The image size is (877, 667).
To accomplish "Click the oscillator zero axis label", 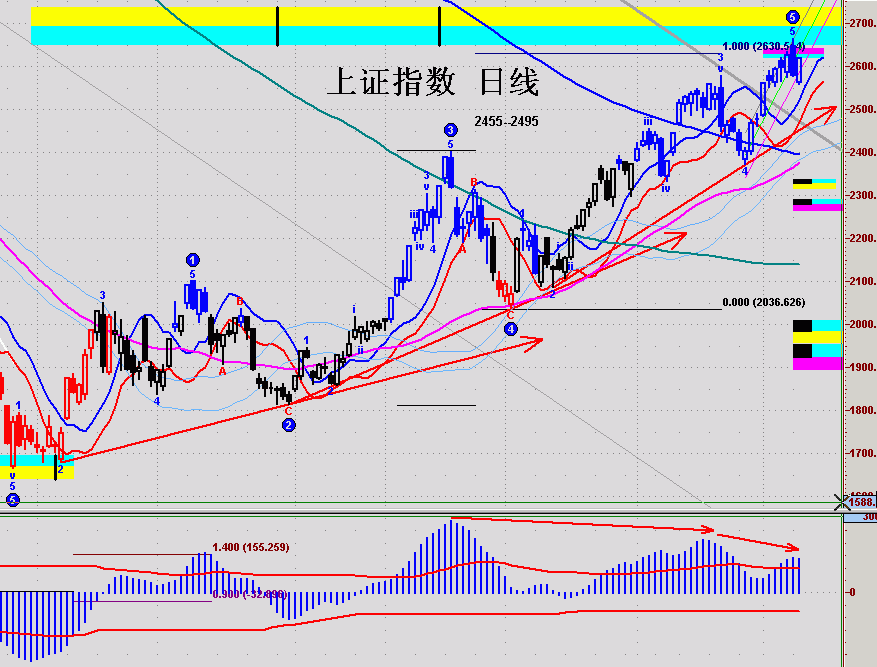I will pyautogui.click(x=852, y=592).
